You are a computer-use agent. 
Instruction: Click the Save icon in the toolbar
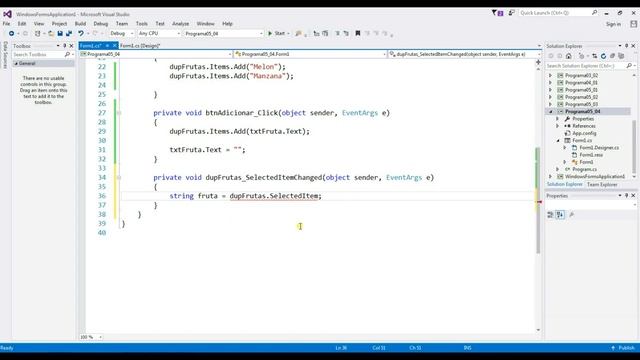[60, 33]
